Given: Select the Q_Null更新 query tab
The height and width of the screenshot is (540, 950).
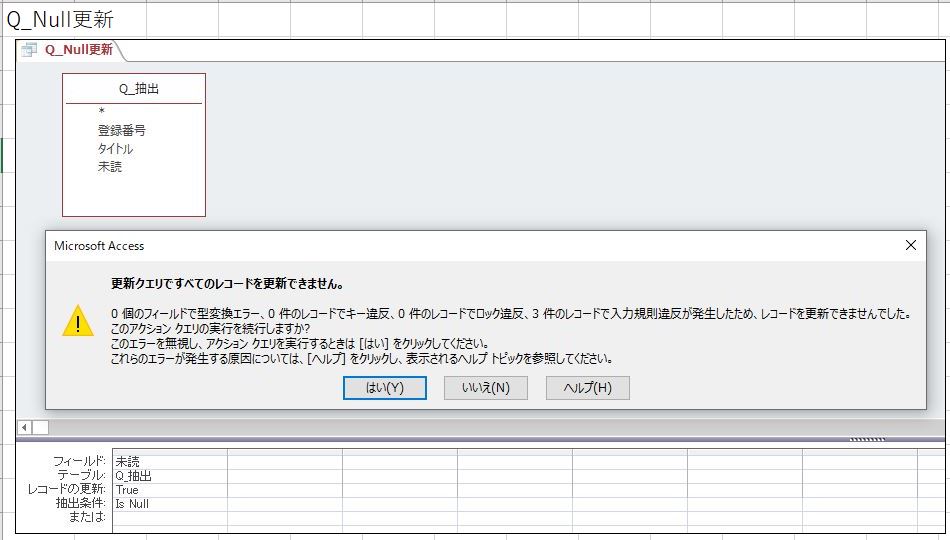Looking at the screenshot, I should coord(78,49).
